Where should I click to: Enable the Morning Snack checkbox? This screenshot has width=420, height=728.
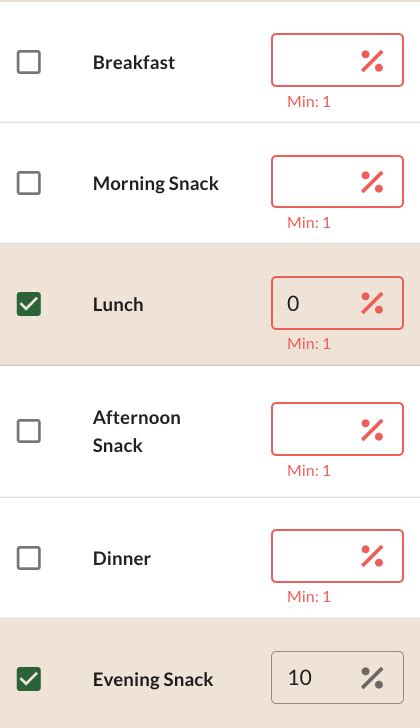(x=29, y=182)
